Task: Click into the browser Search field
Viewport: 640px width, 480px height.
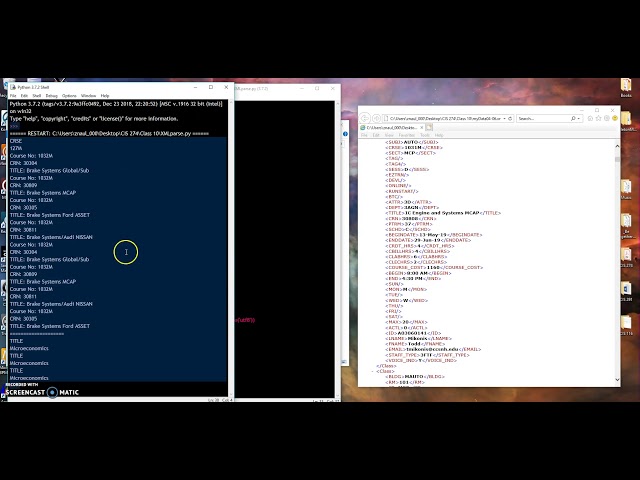Action: tap(543, 118)
